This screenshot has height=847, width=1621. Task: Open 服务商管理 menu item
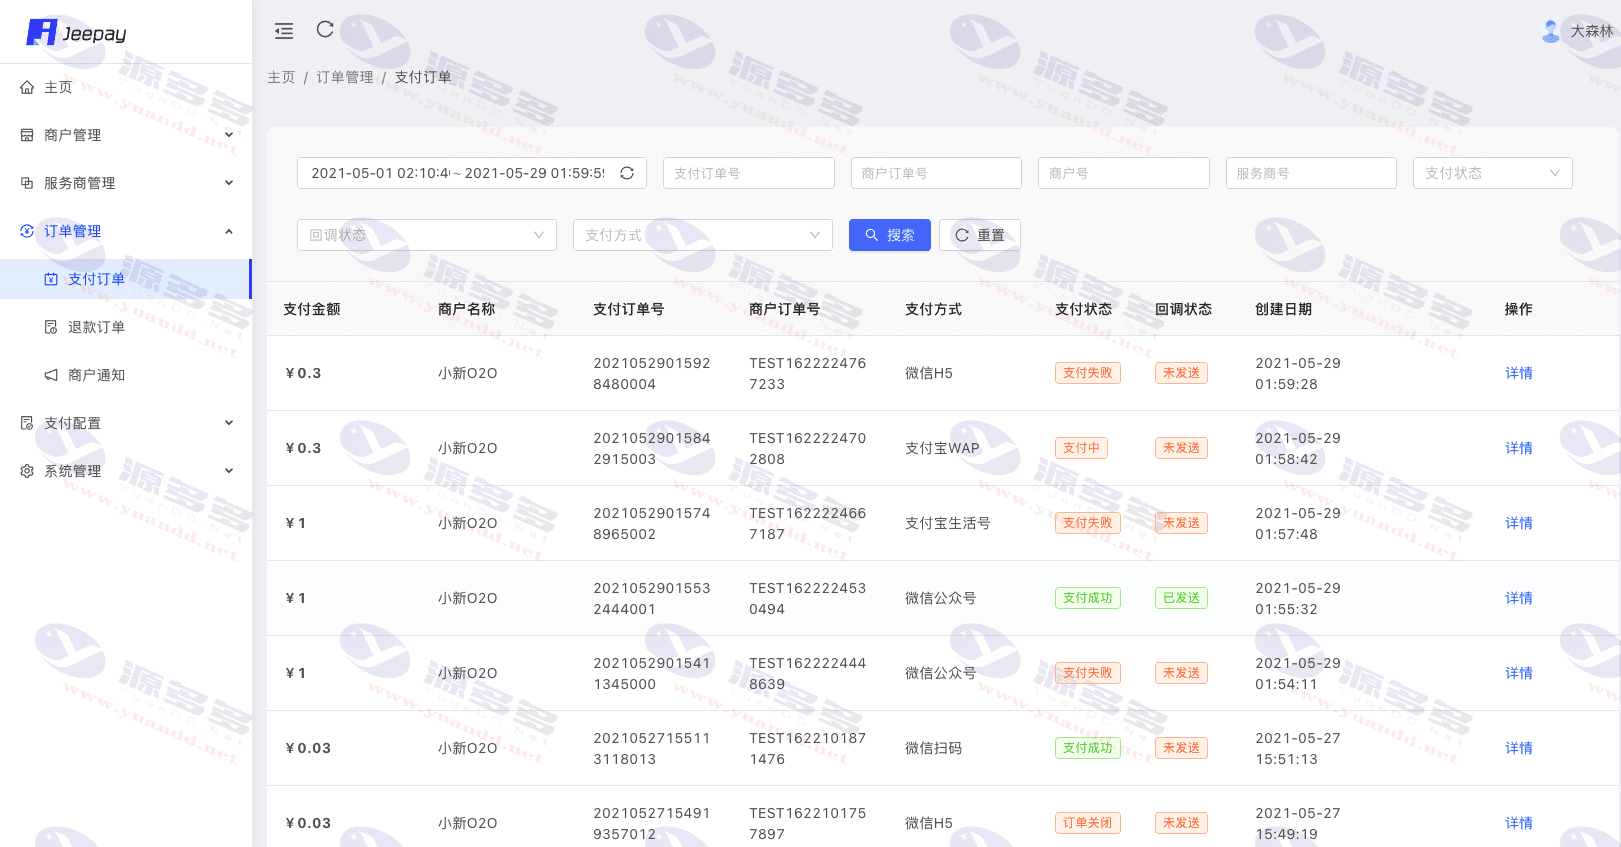pyautogui.click(x=126, y=183)
